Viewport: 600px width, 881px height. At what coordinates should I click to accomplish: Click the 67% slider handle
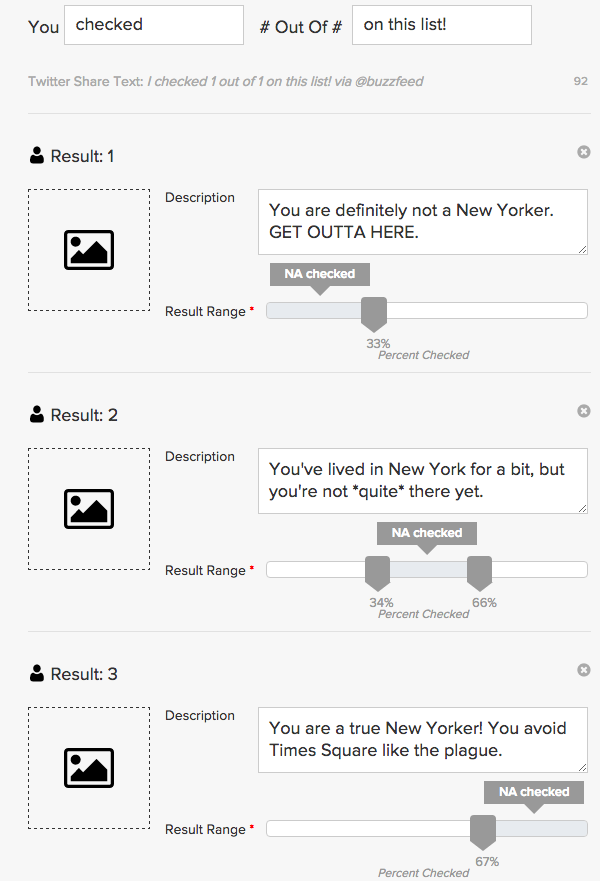(x=483, y=832)
